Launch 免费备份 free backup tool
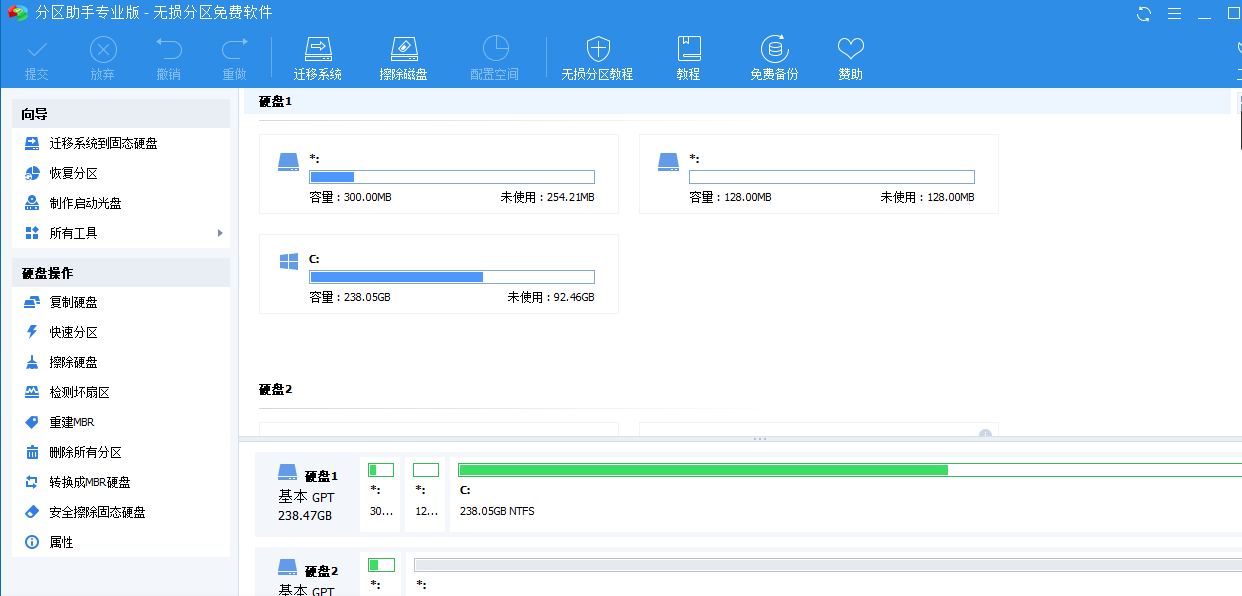The width and height of the screenshot is (1242, 596). (774, 59)
